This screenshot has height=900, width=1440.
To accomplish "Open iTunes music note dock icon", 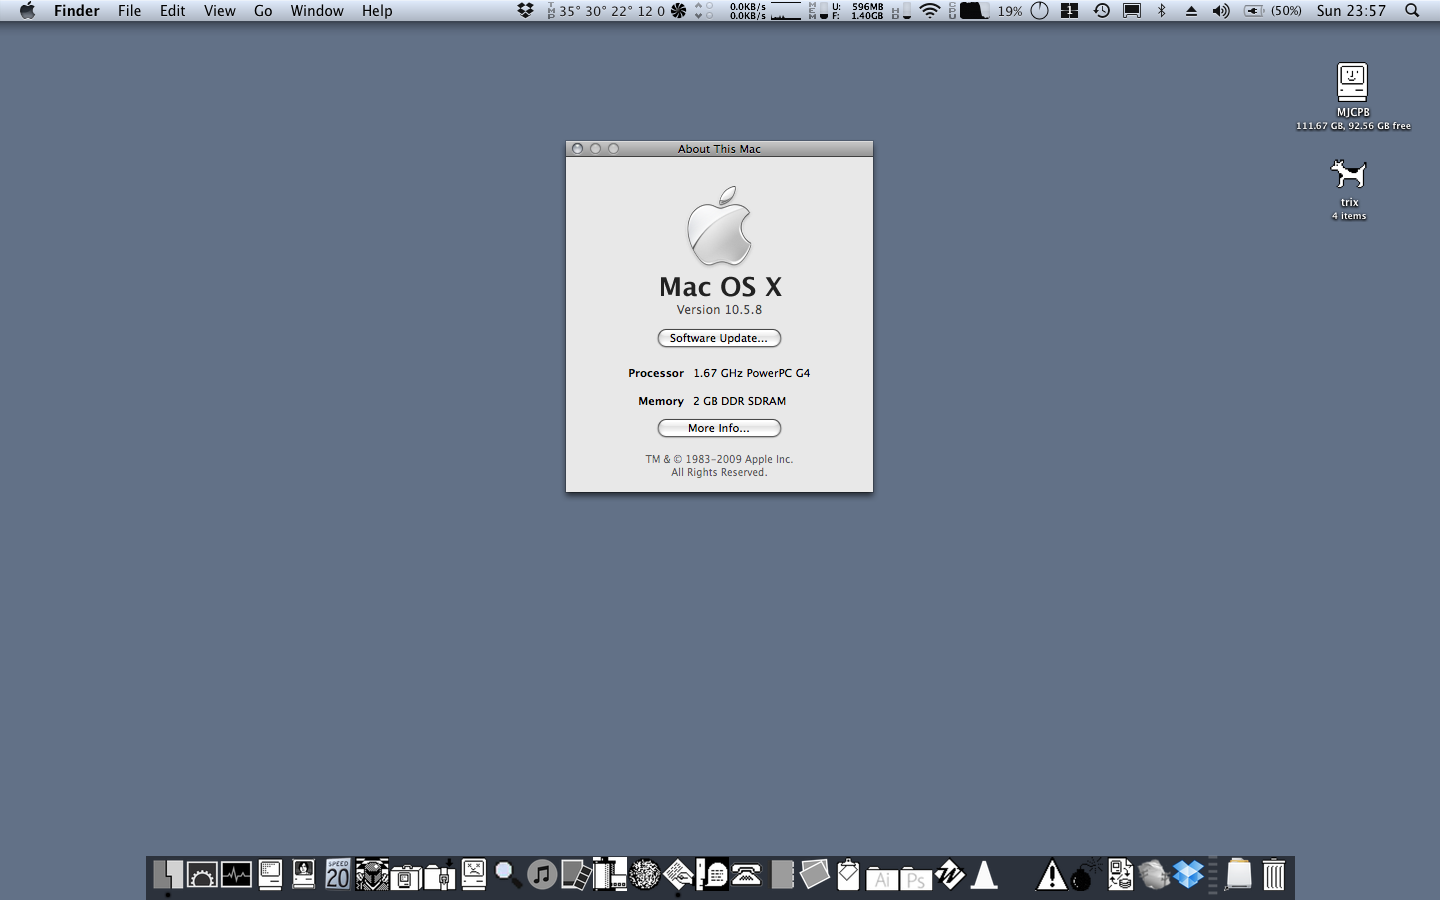I will tap(542, 875).
